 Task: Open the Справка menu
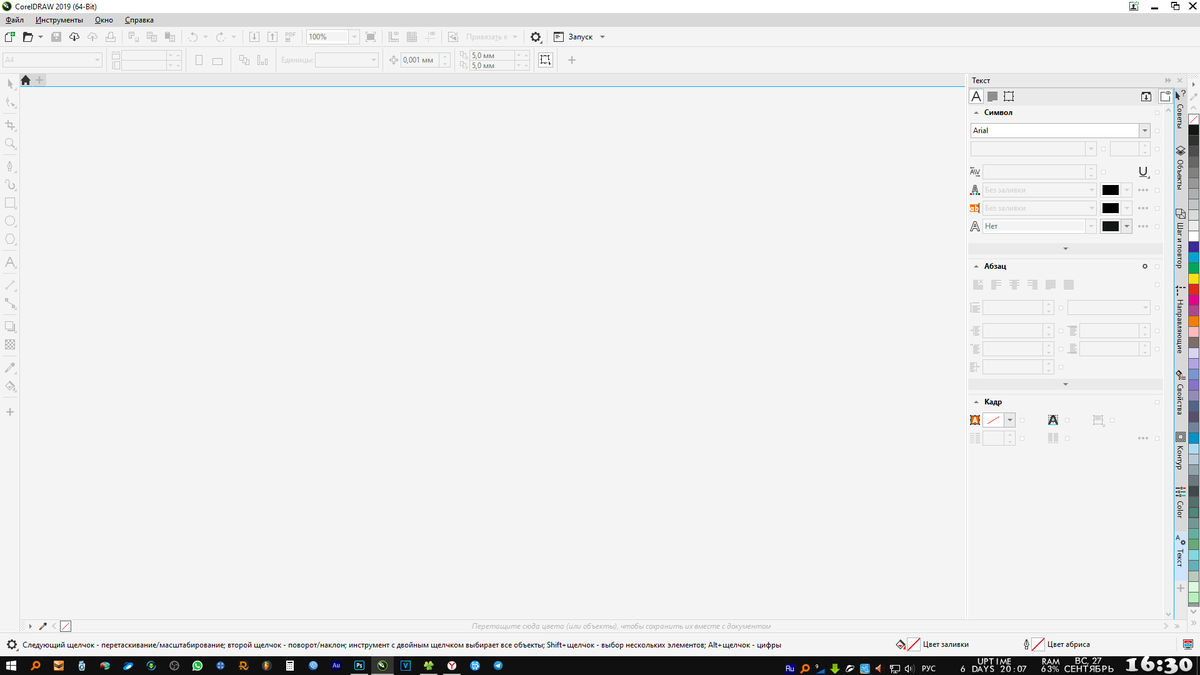[x=139, y=20]
